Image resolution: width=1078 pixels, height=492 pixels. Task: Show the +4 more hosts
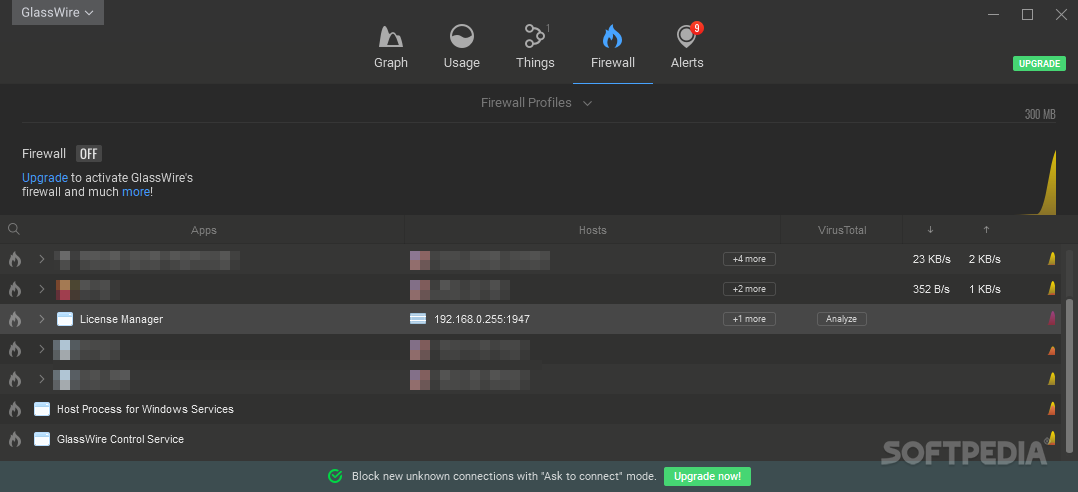pos(749,259)
